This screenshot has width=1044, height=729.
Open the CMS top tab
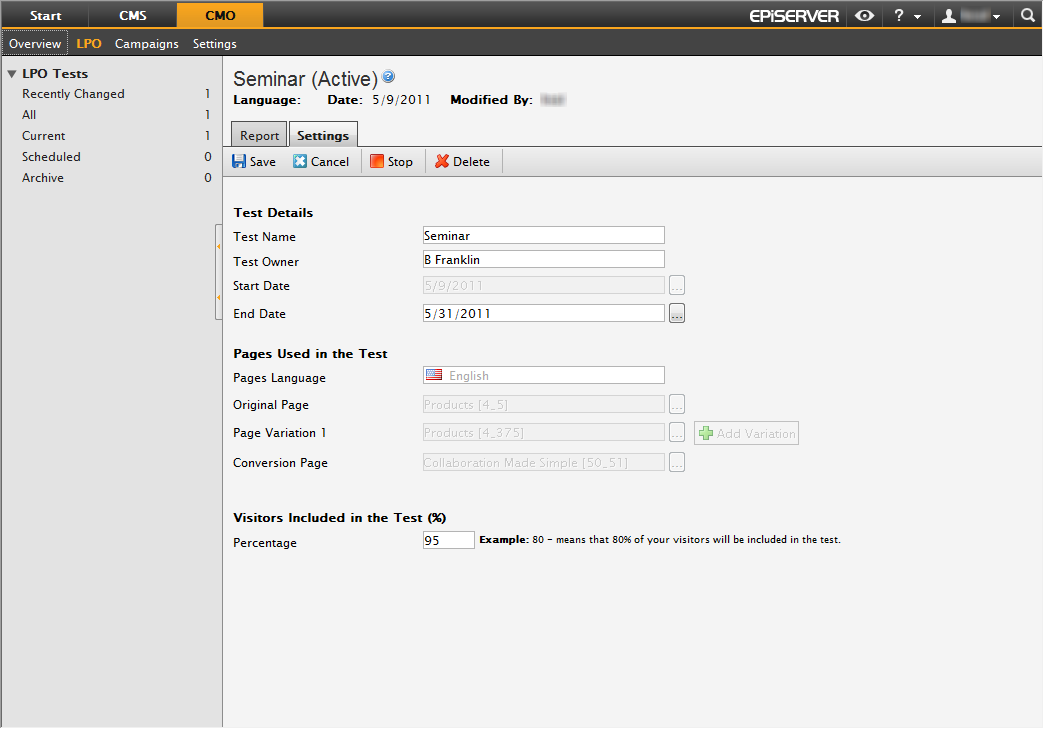pyautogui.click(x=132, y=15)
